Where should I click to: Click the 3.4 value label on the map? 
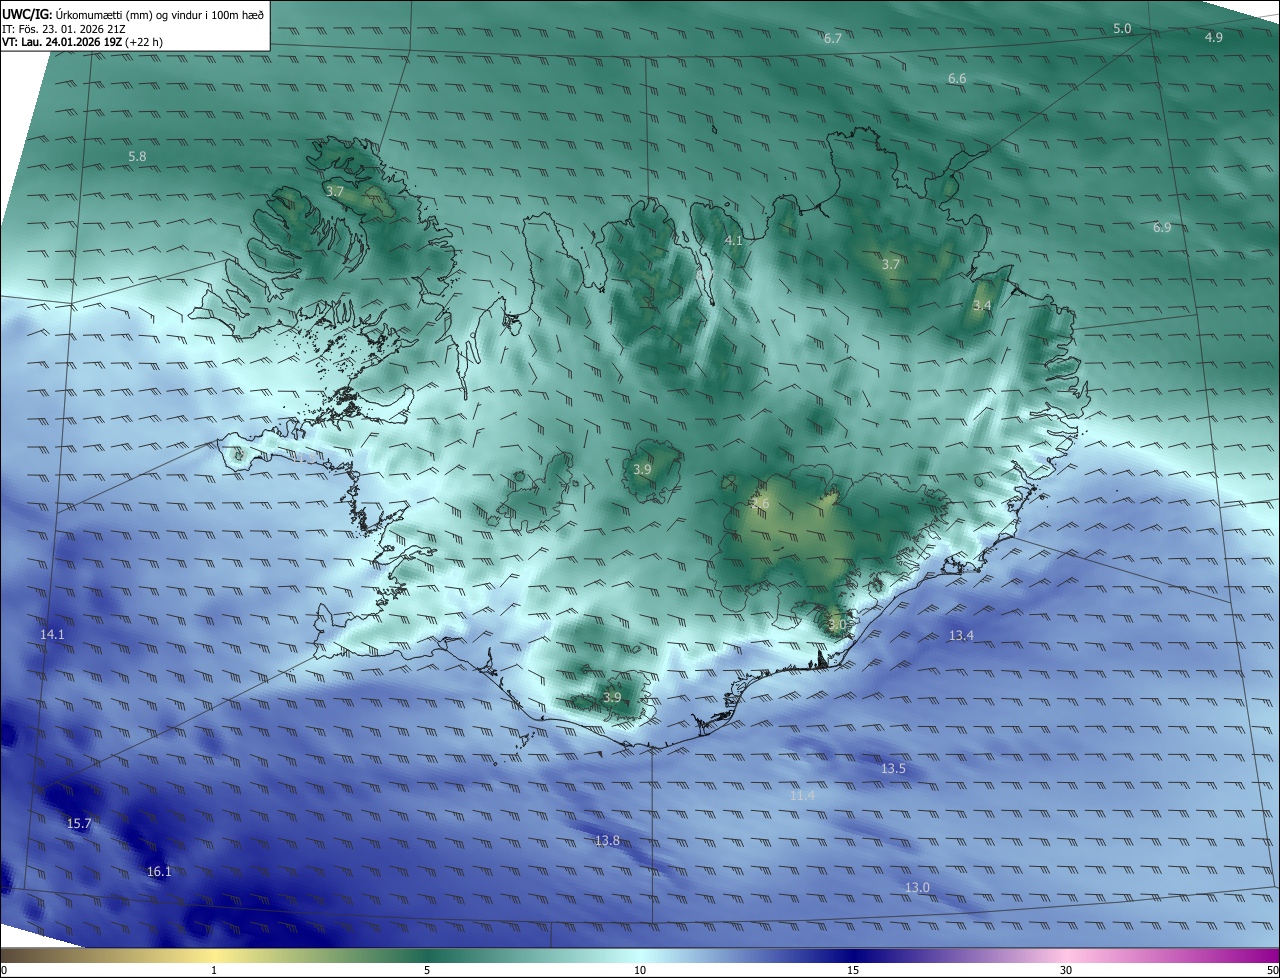pyautogui.click(x=982, y=305)
